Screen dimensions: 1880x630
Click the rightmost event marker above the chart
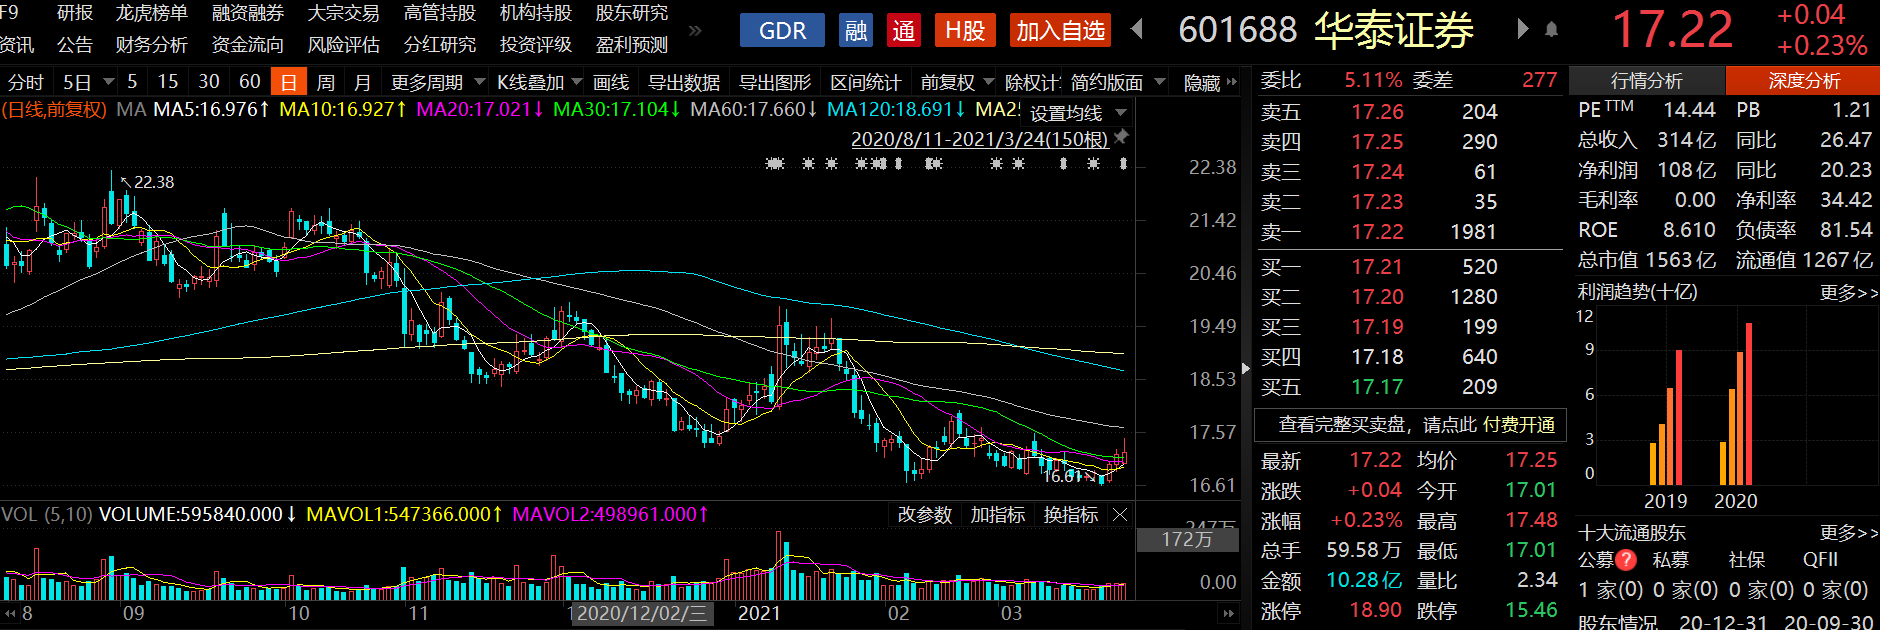click(x=1123, y=163)
